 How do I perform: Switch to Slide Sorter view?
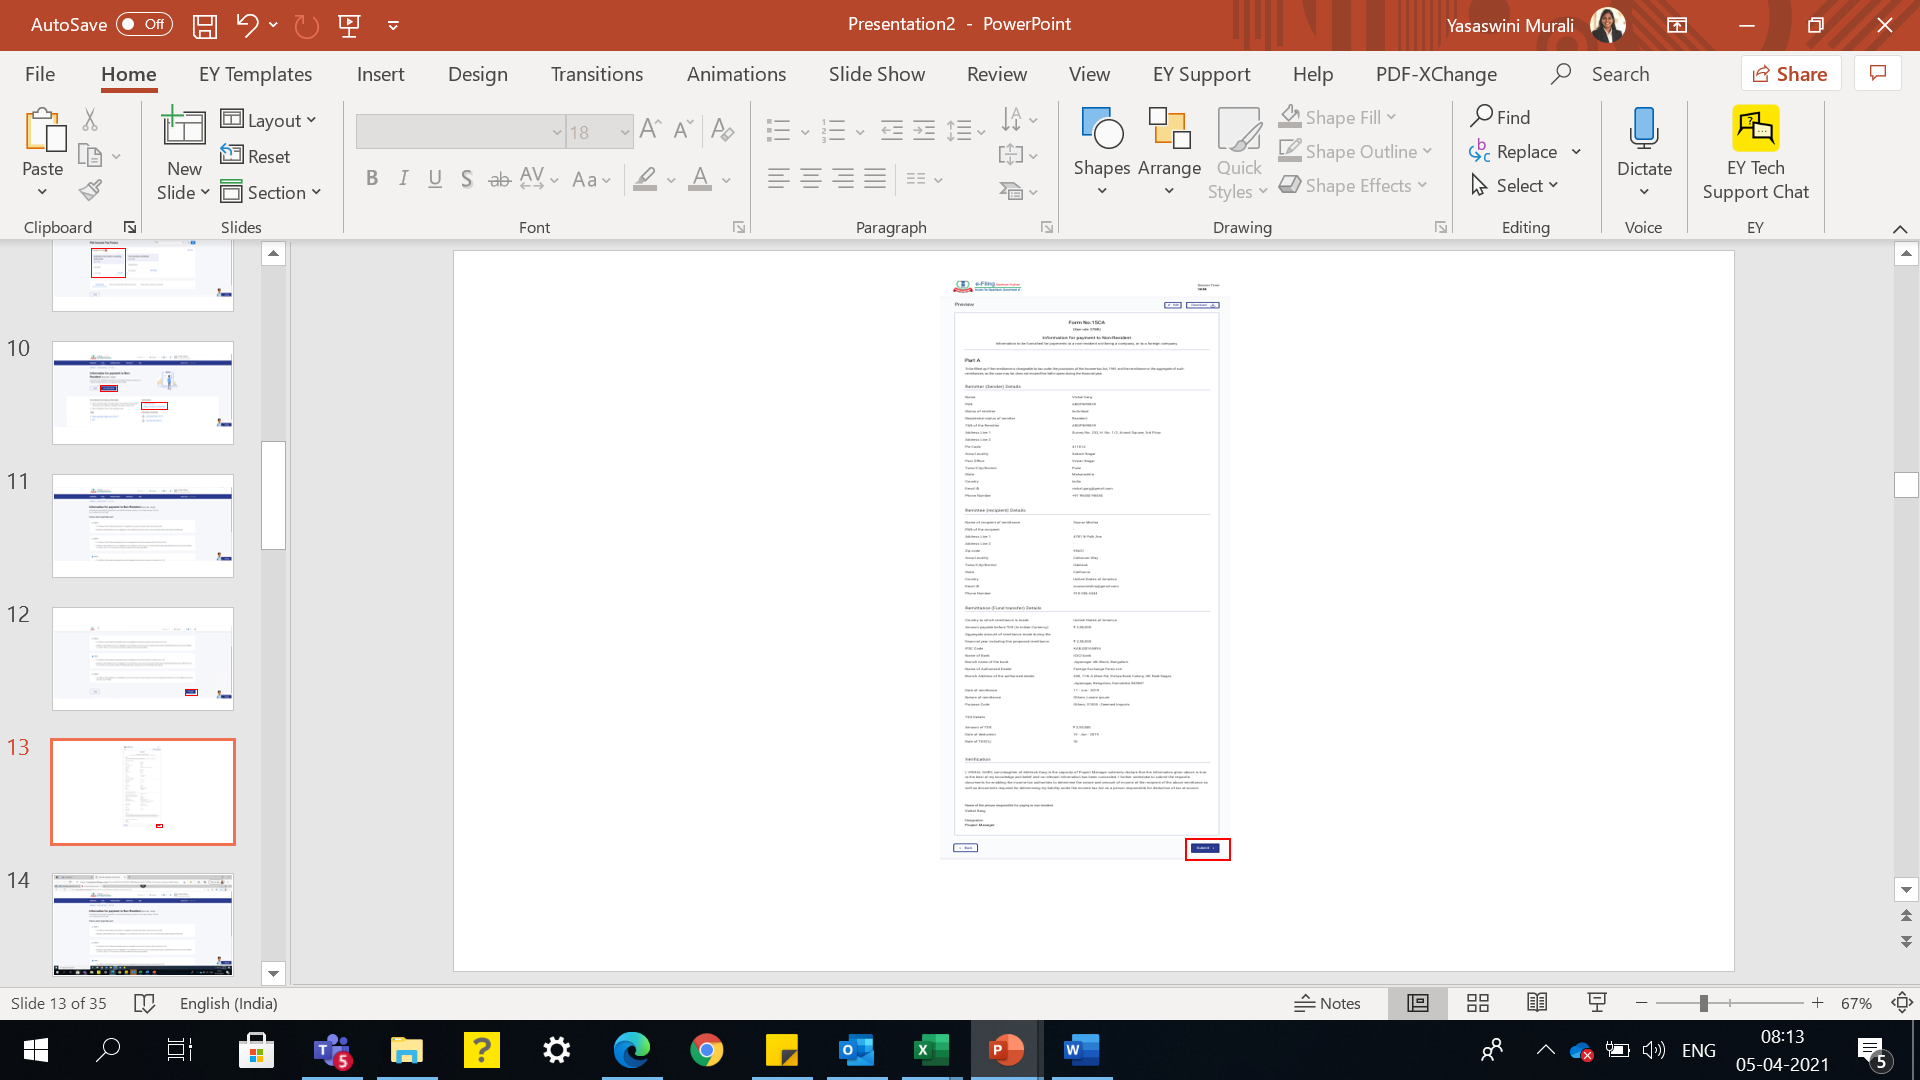point(1477,1003)
